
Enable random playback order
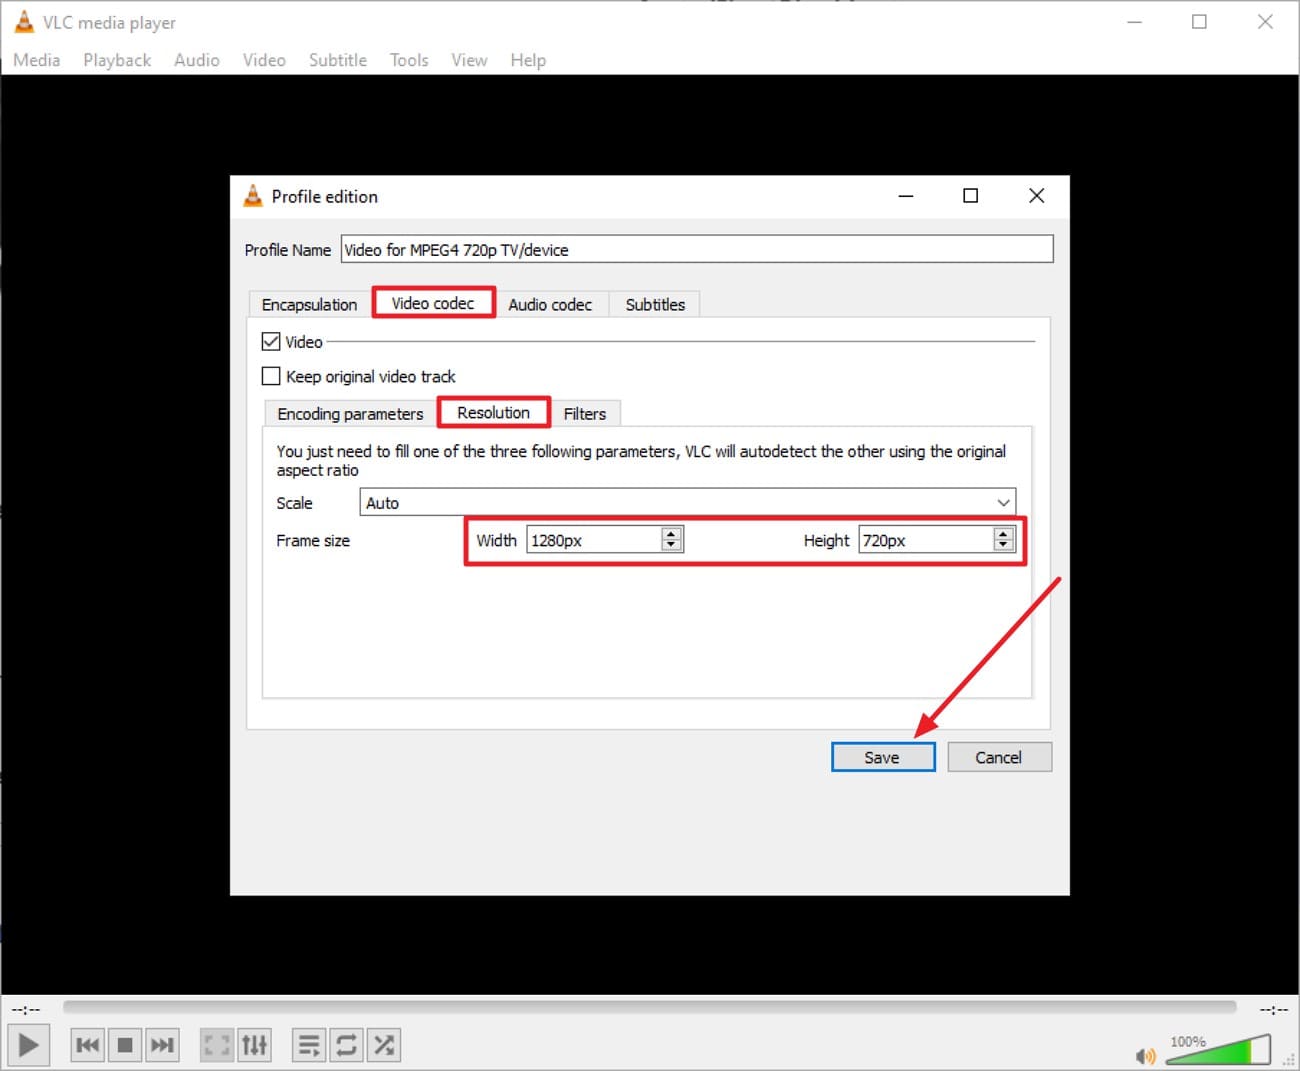pyautogui.click(x=384, y=1044)
